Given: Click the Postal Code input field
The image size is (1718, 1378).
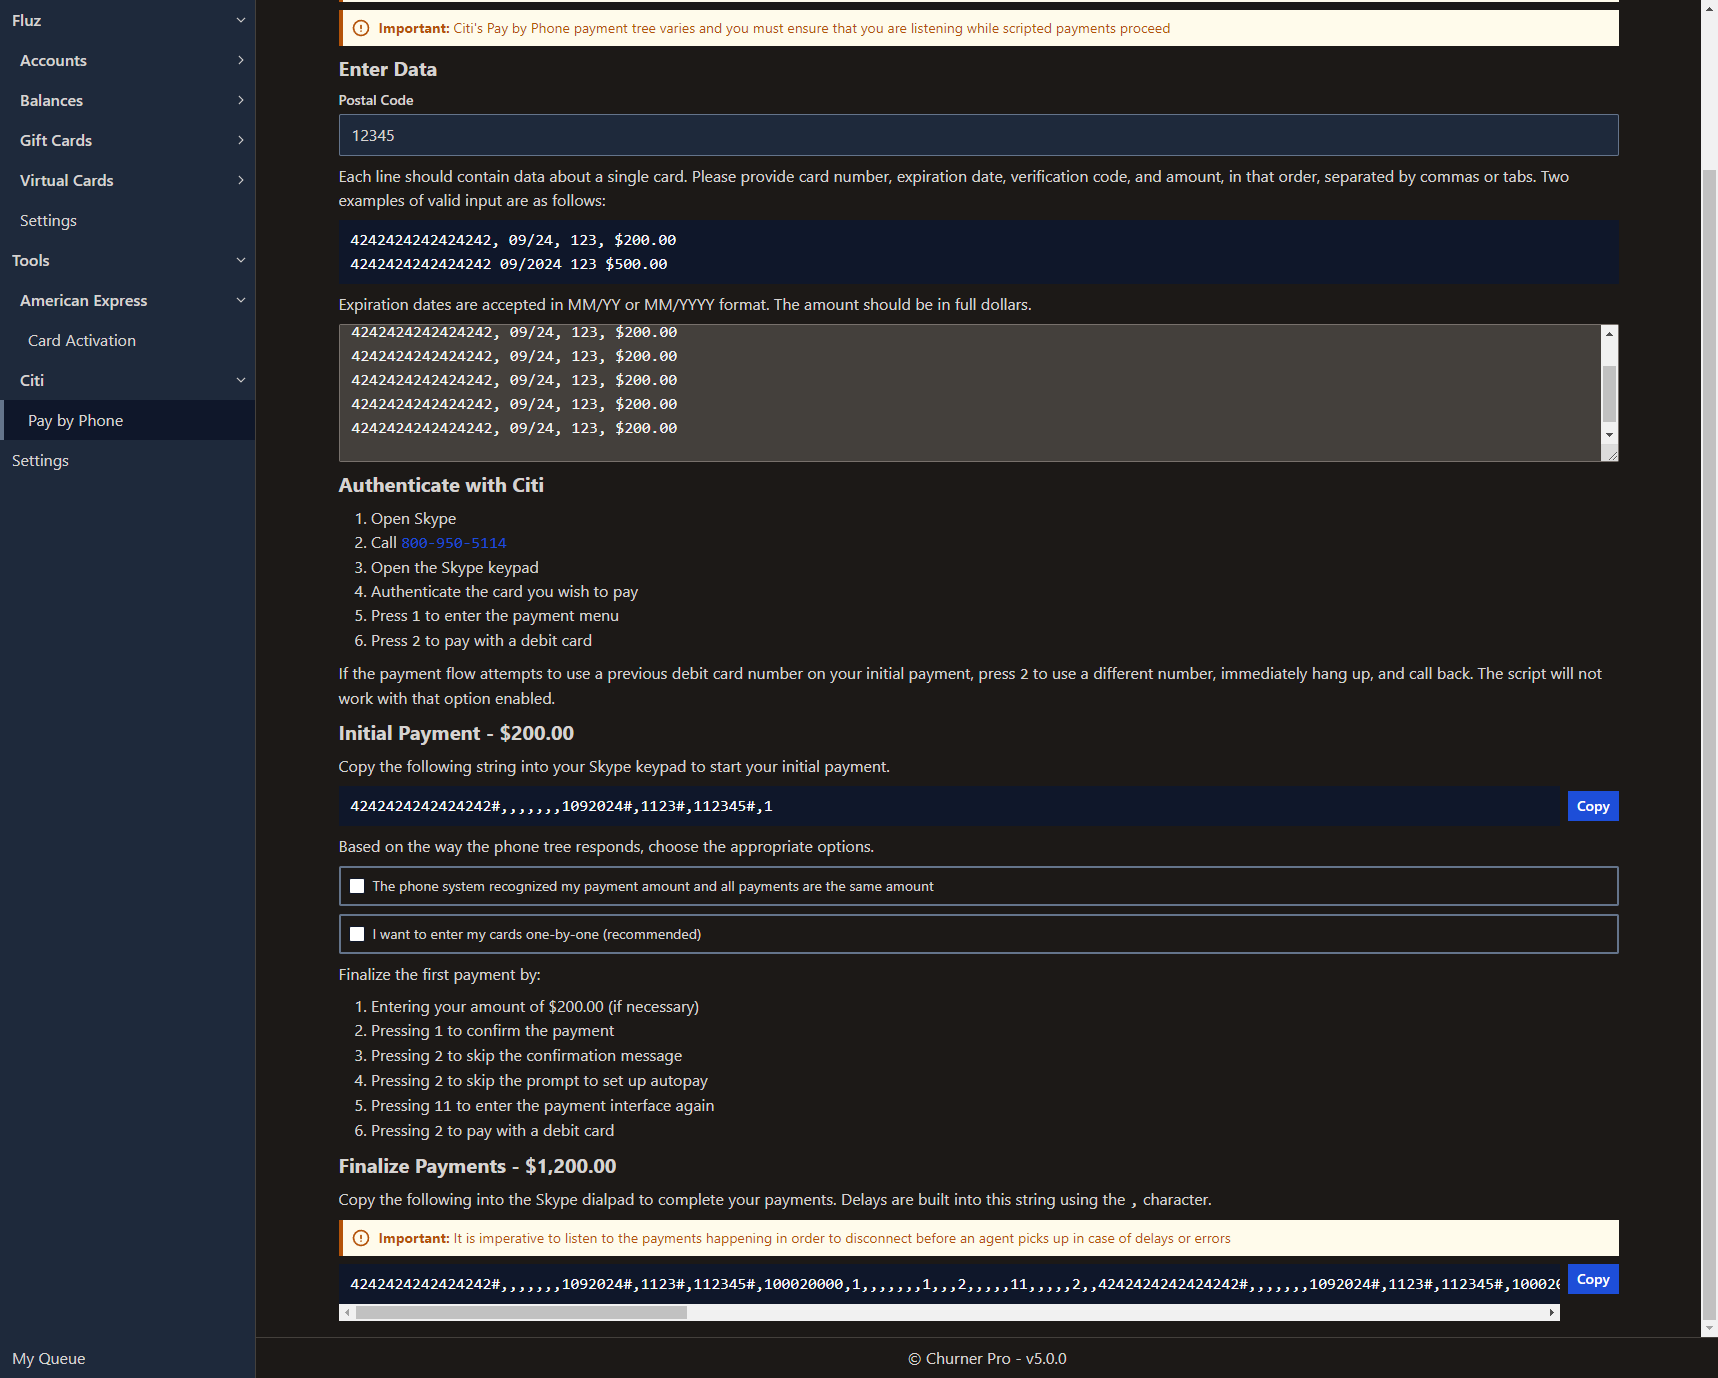Looking at the screenshot, I should pyautogui.click(x=977, y=135).
